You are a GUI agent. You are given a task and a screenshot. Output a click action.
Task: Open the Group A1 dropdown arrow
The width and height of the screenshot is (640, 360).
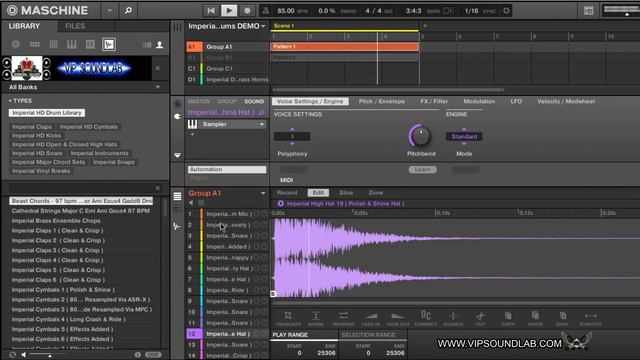click(x=263, y=193)
